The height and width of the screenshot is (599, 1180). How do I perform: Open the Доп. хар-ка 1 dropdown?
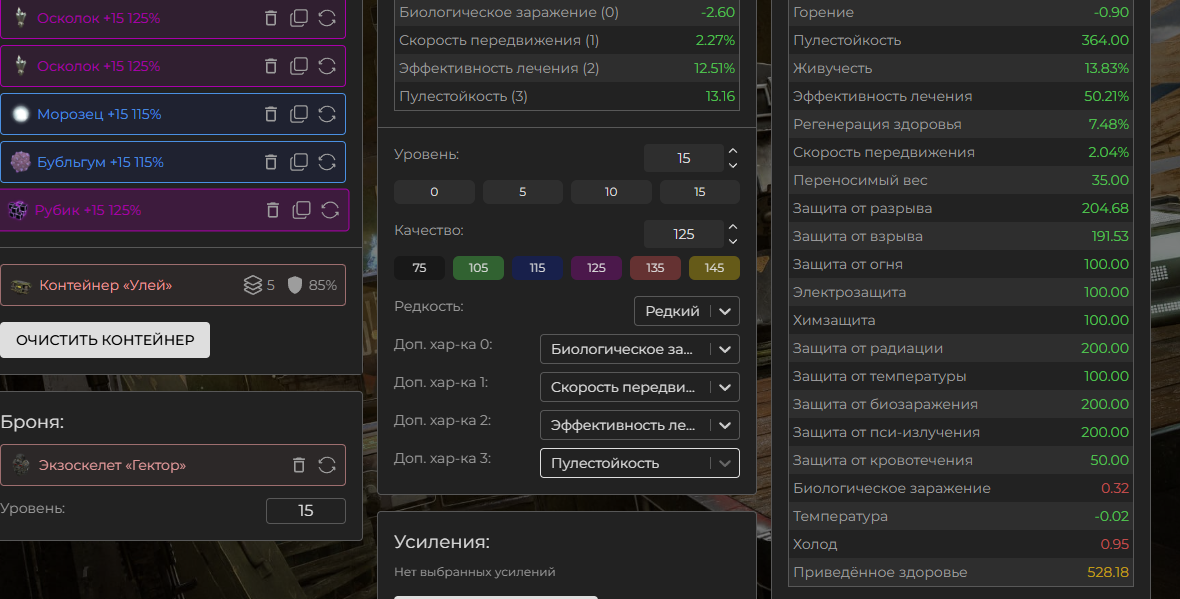click(x=640, y=387)
